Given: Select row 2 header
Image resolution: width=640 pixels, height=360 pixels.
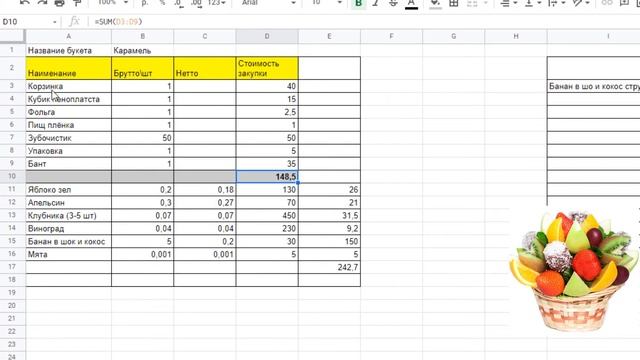Looking at the screenshot, I should click(12, 68).
